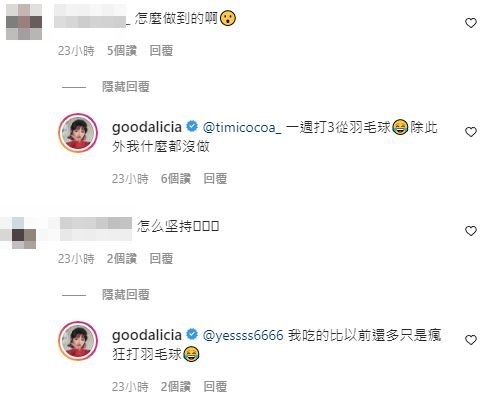
Task: View the 6個讚 likes list
Action: [176, 179]
